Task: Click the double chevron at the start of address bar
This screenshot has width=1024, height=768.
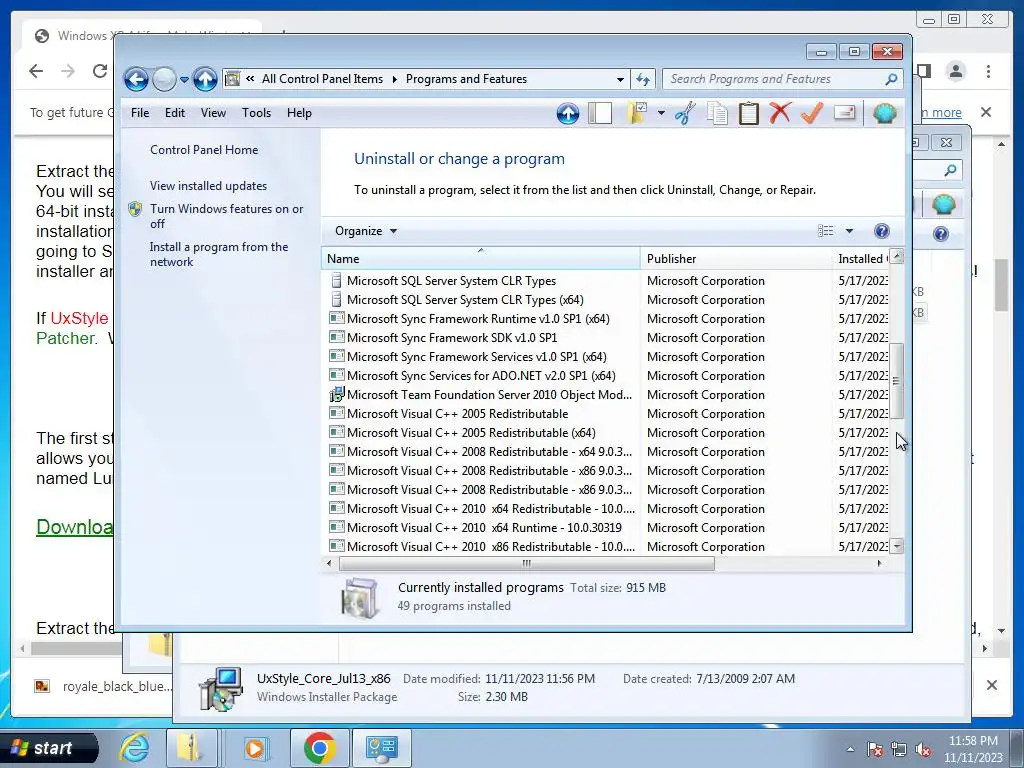Action: point(250,79)
